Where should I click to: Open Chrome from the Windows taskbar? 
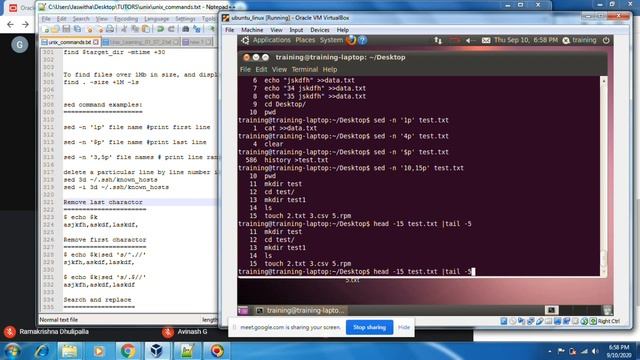[128, 351]
